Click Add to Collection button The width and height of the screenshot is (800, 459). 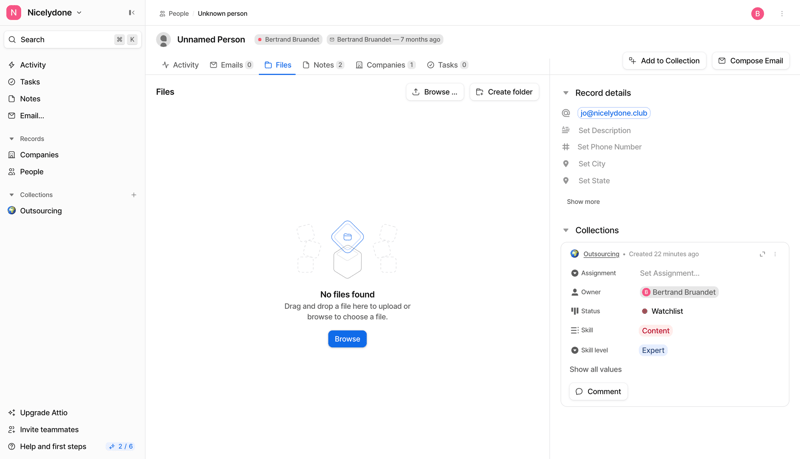(664, 61)
